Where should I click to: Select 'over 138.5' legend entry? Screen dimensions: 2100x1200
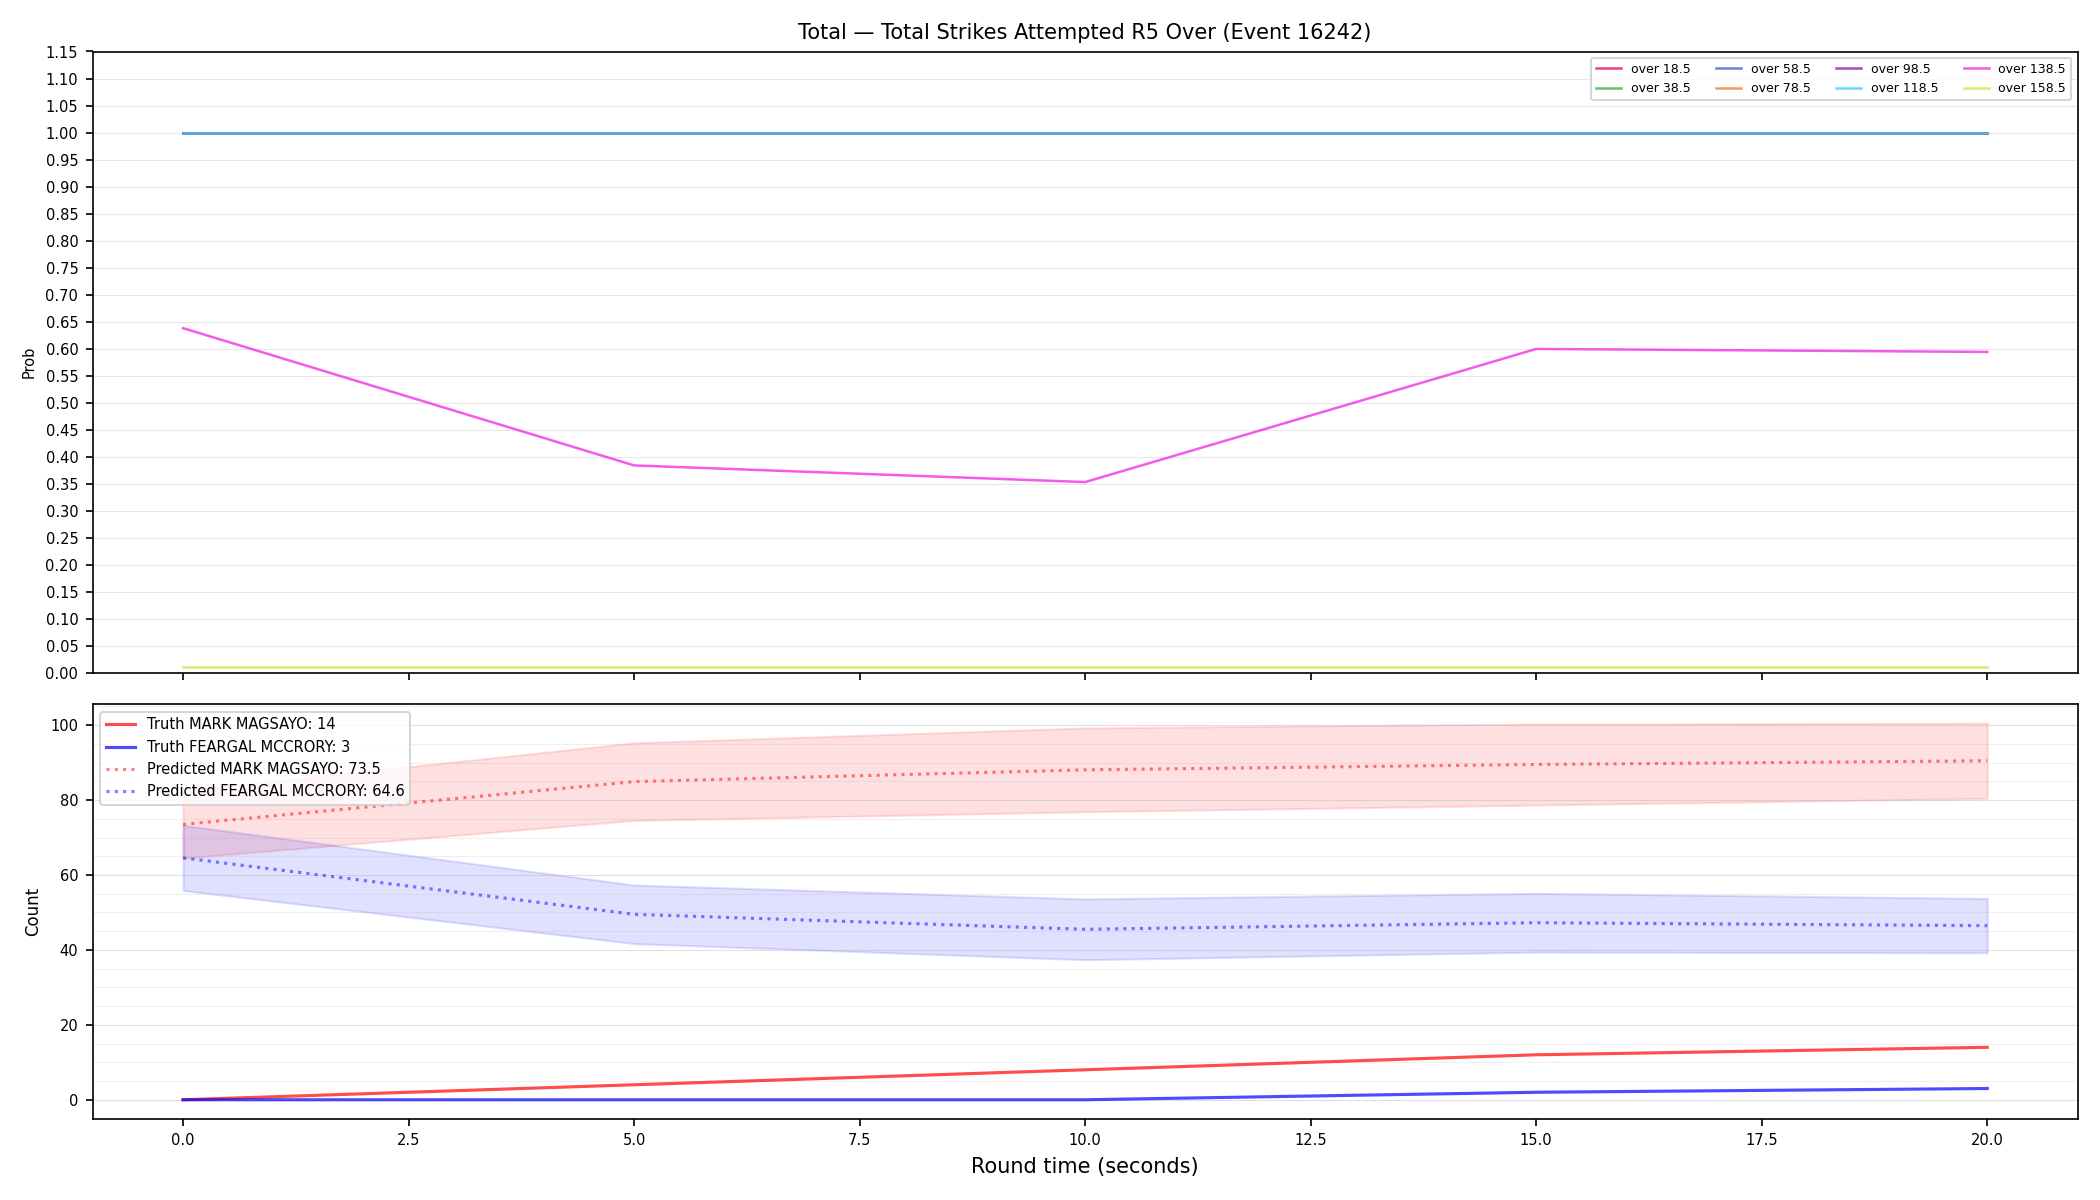coord(2014,69)
